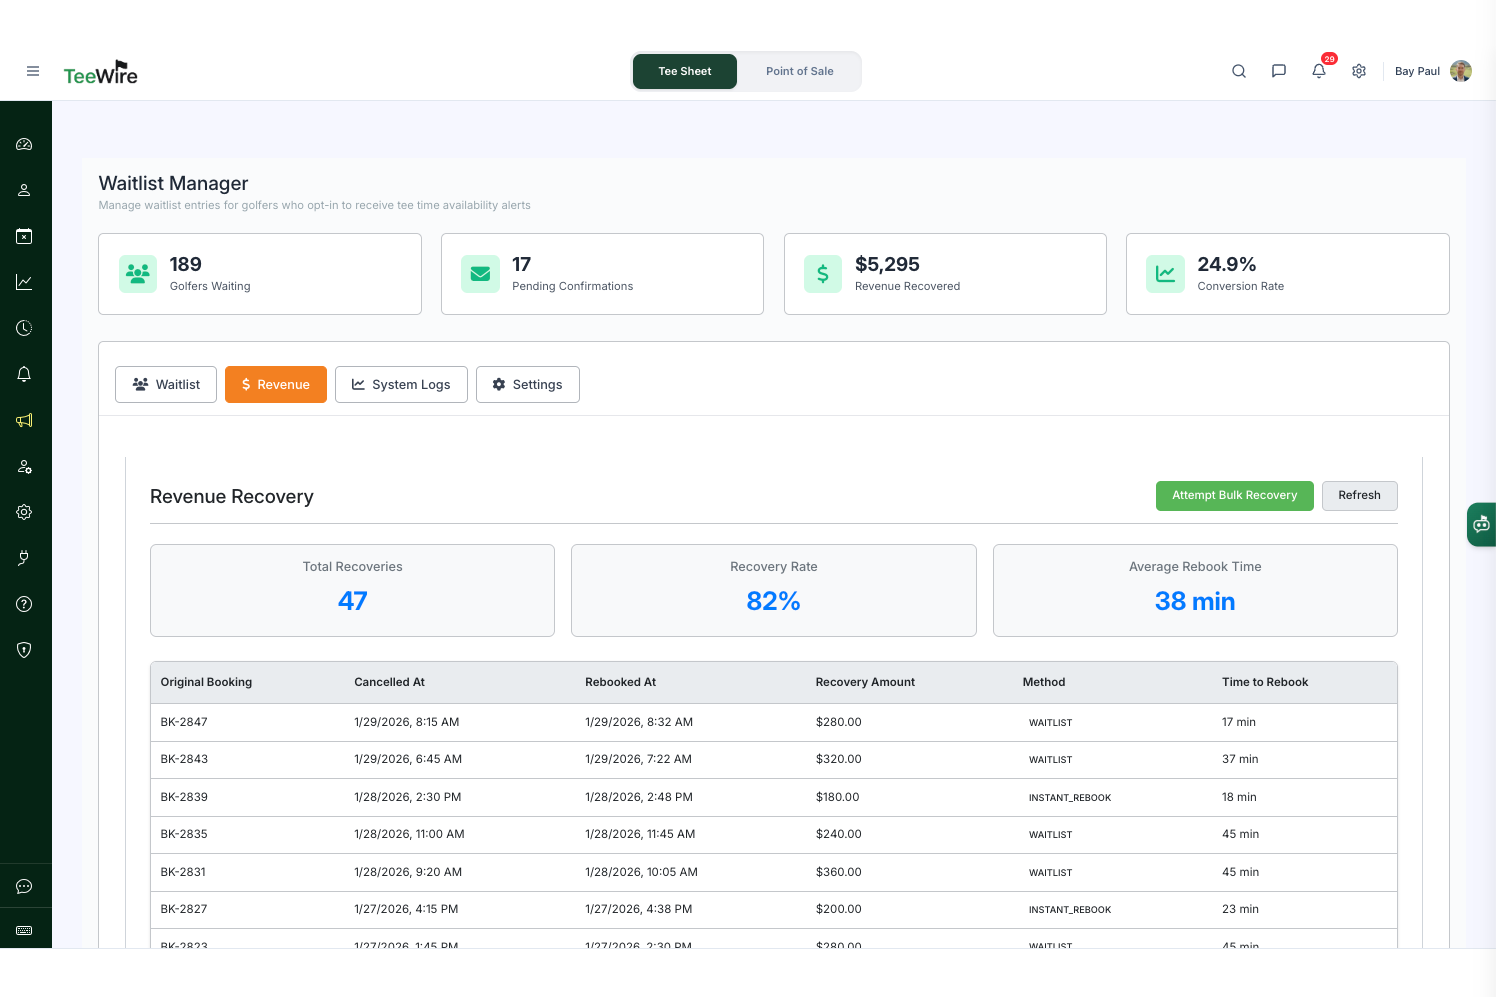Click the Refresh button
Viewport: 1496px width, 997px height.
(x=1360, y=496)
